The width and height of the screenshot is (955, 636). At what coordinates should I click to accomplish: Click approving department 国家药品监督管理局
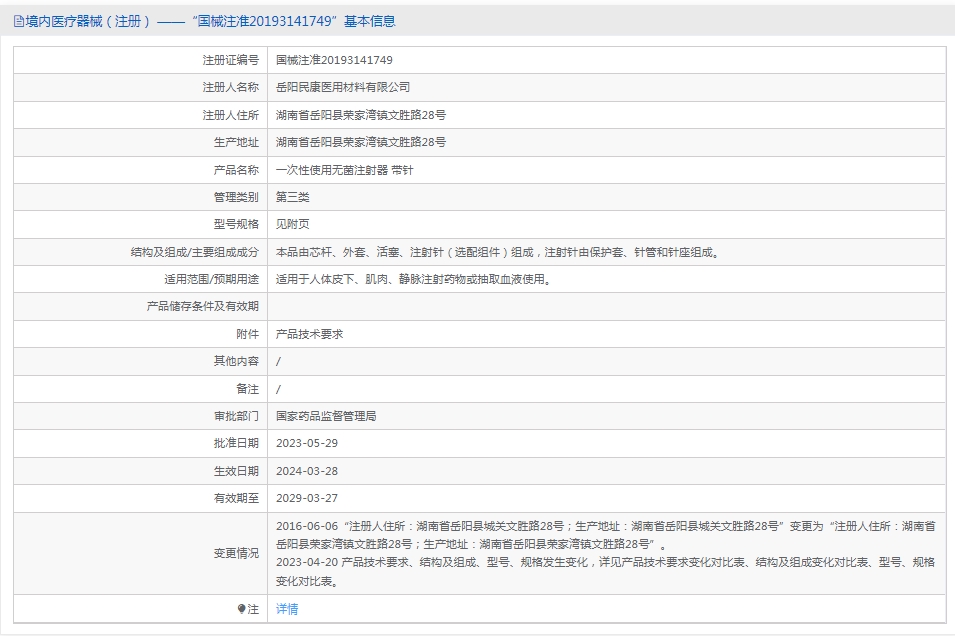coord(326,415)
